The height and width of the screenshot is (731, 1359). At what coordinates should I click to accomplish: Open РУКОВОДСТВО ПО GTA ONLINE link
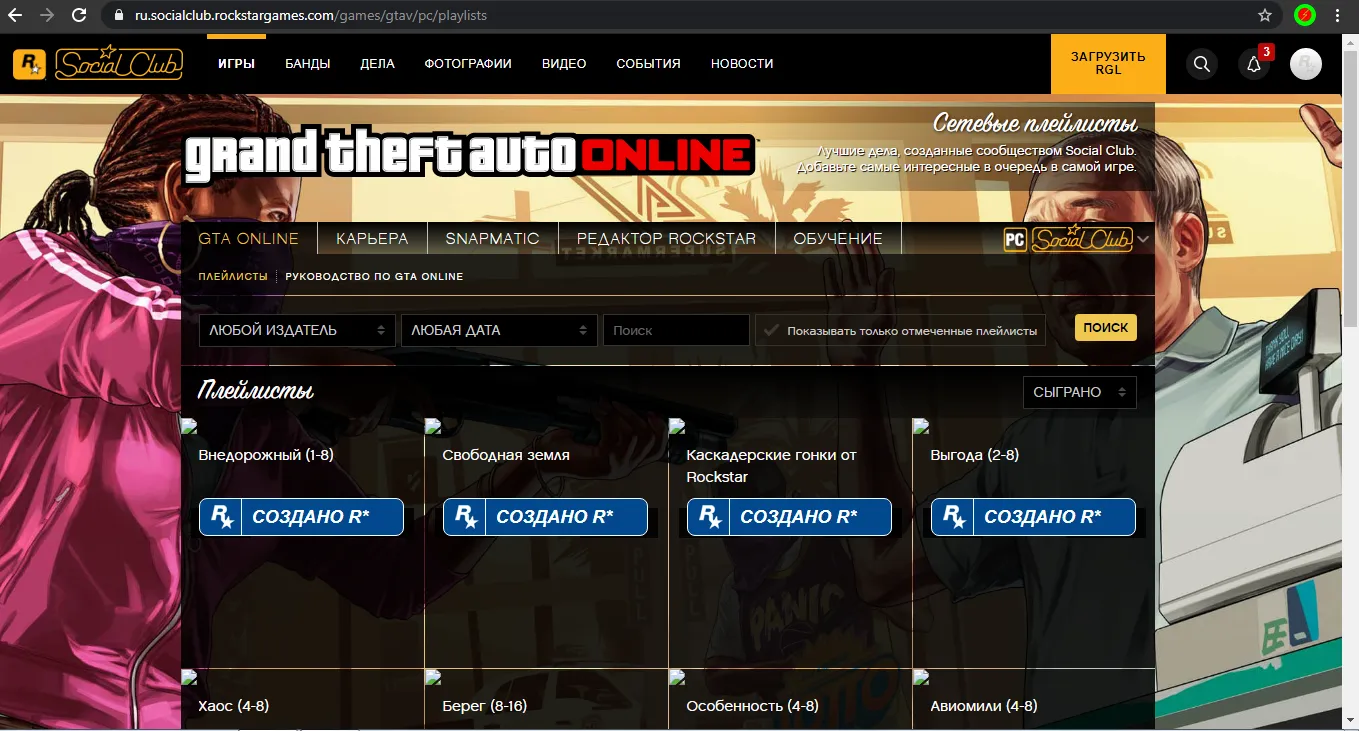[374, 276]
